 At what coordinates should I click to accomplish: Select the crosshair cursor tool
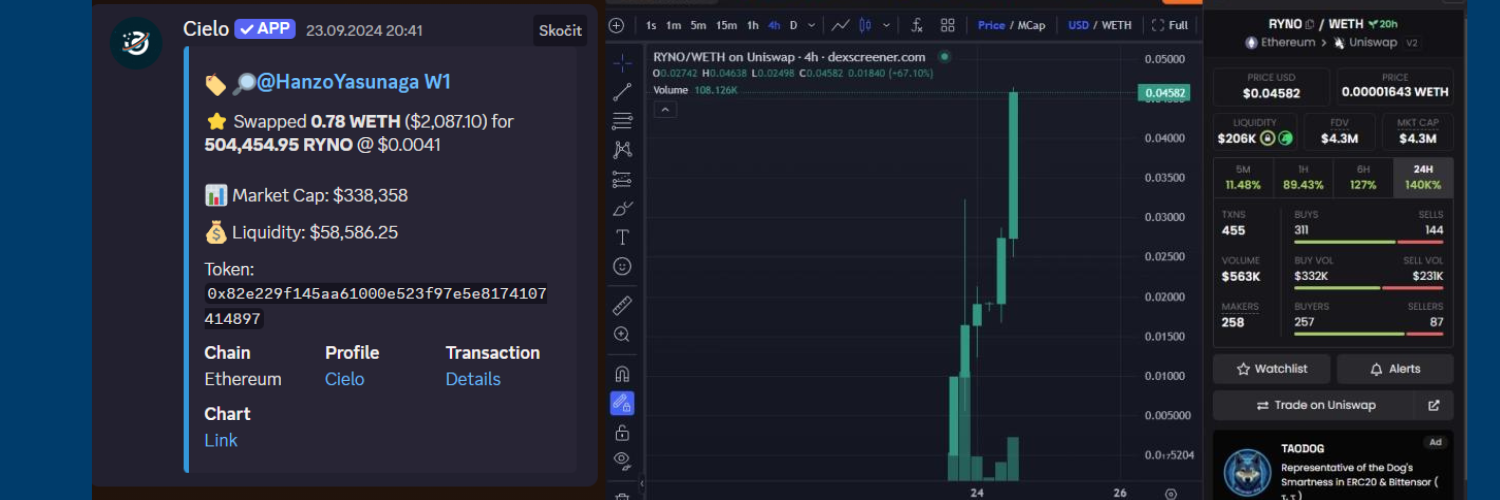[x=622, y=63]
